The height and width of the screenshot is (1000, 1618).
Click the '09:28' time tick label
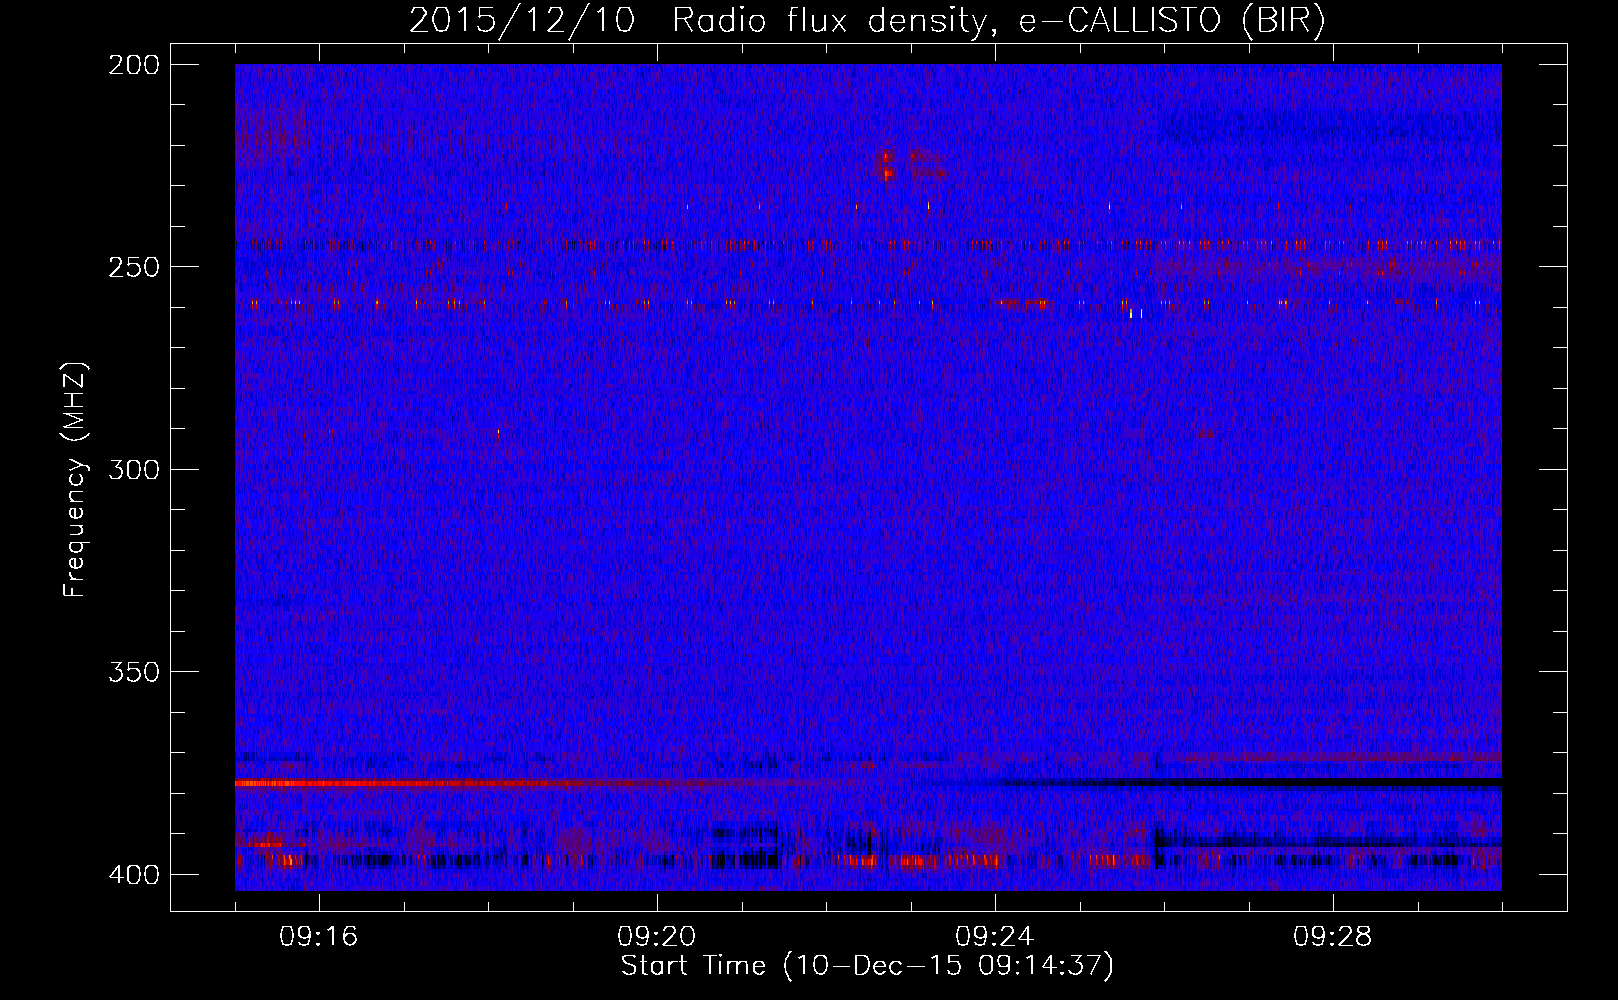click(1333, 937)
